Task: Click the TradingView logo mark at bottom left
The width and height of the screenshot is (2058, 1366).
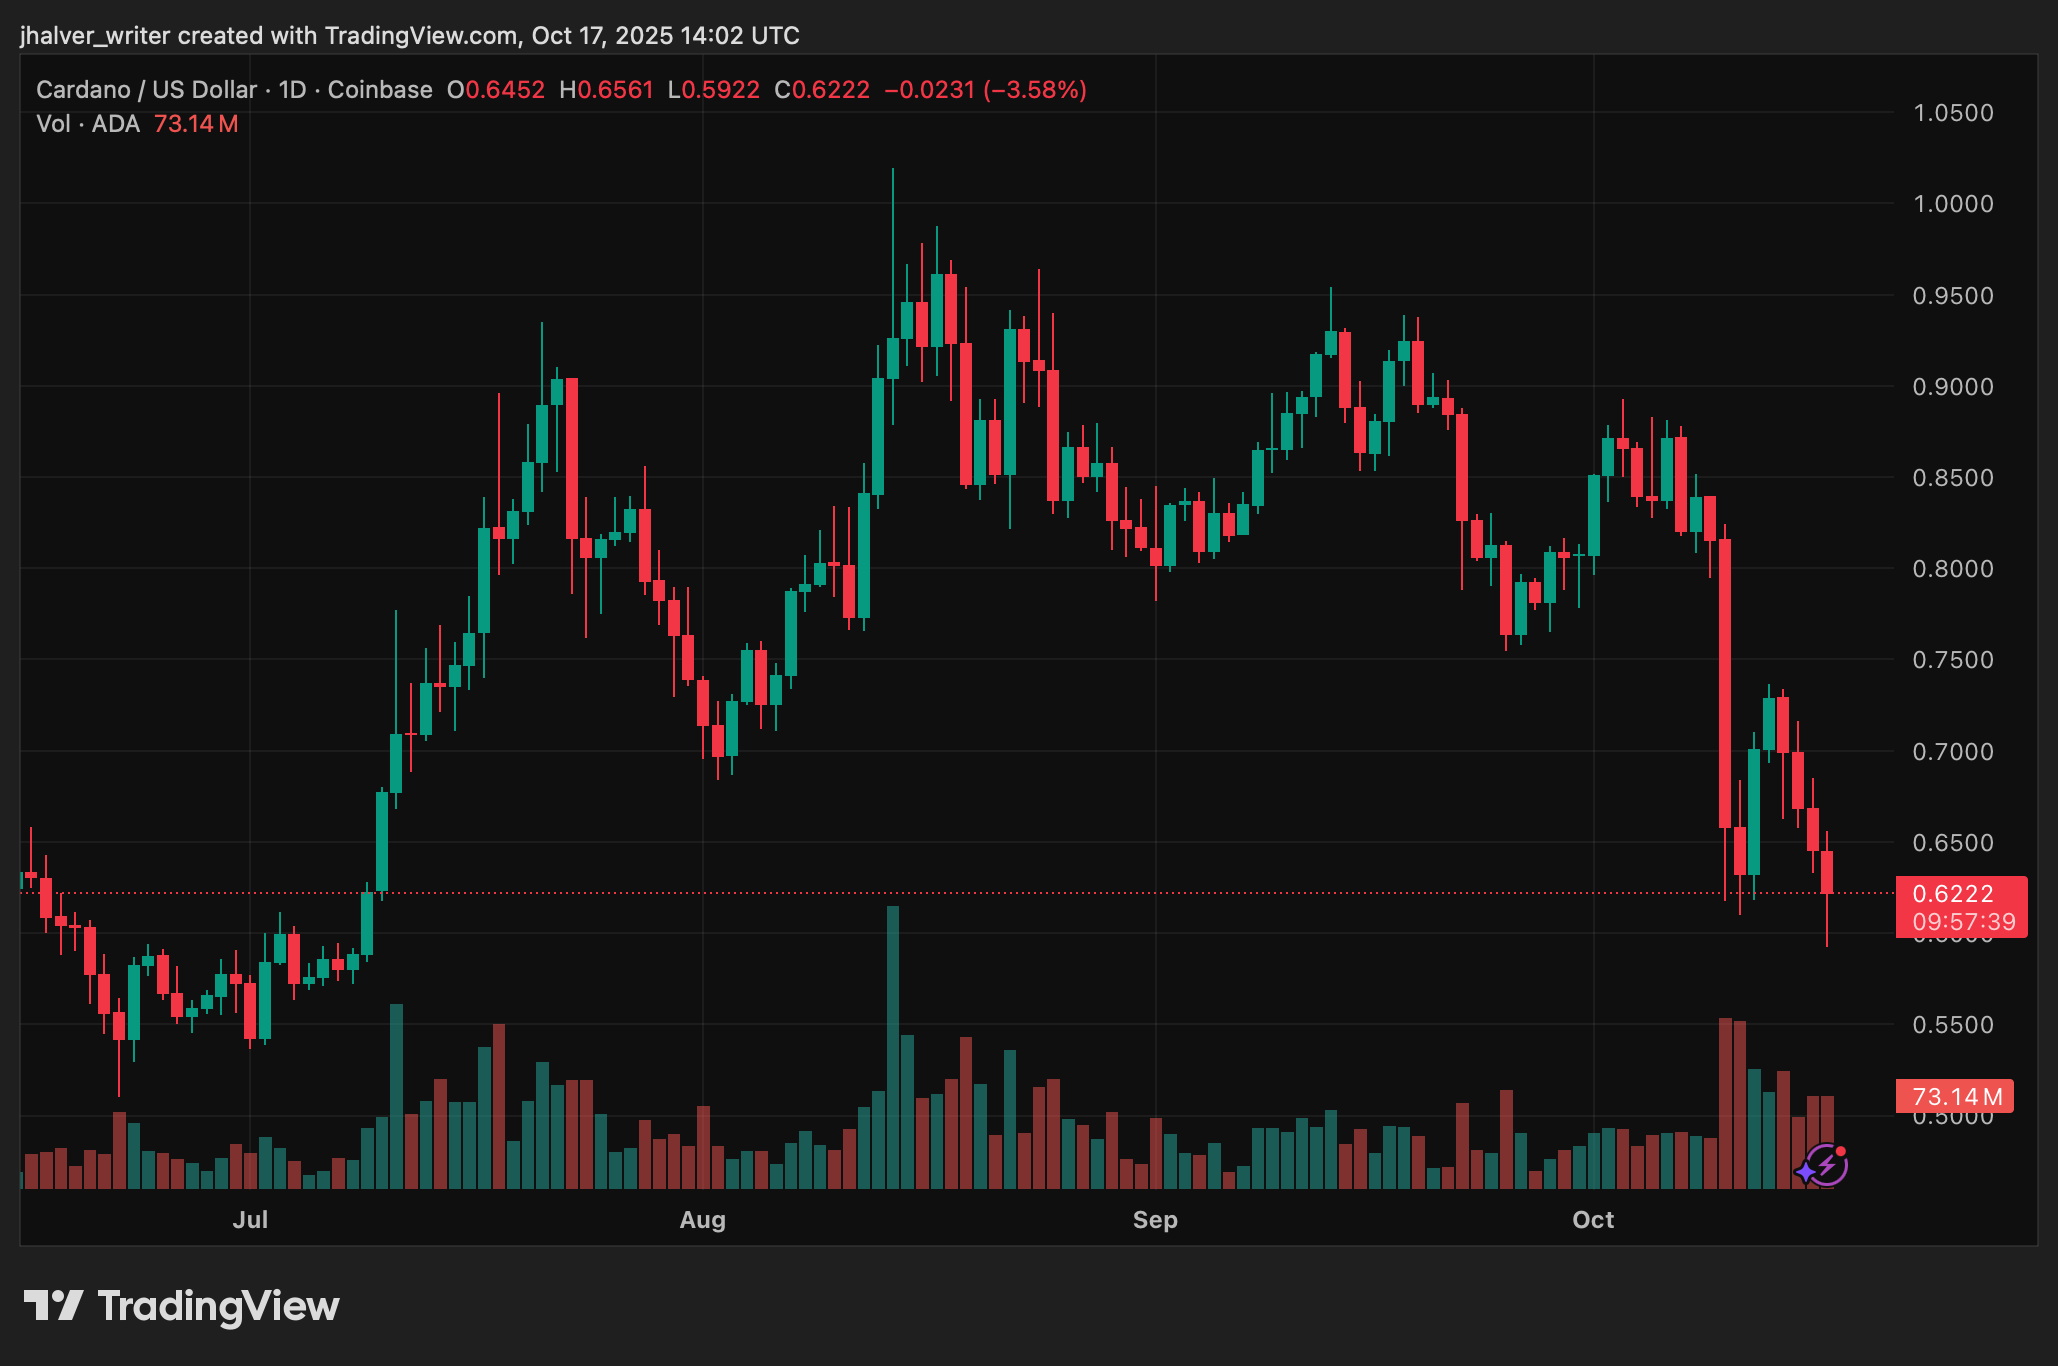Action: pos(53,1306)
